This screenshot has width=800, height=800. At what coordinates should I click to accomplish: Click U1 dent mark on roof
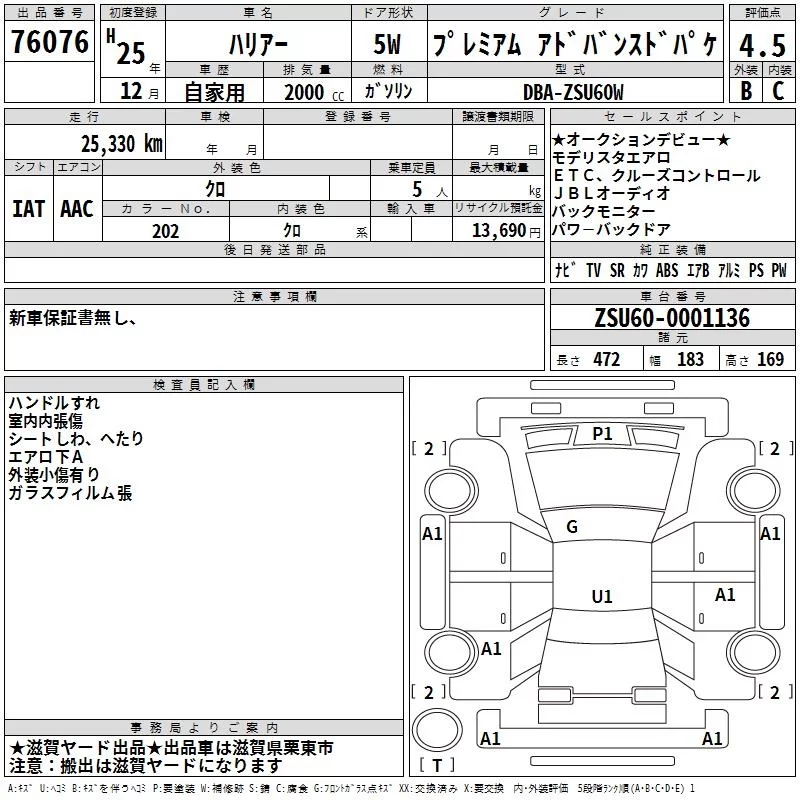point(602,596)
